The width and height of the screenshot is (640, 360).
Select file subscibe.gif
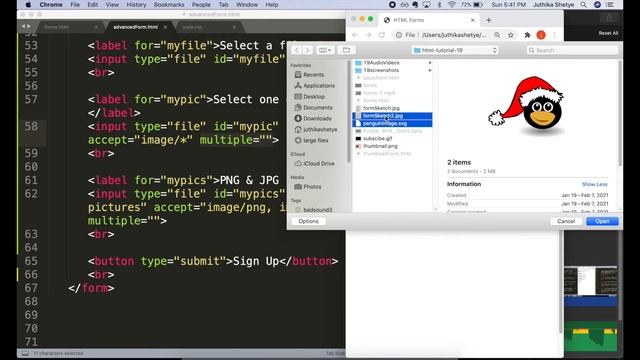click(378, 139)
